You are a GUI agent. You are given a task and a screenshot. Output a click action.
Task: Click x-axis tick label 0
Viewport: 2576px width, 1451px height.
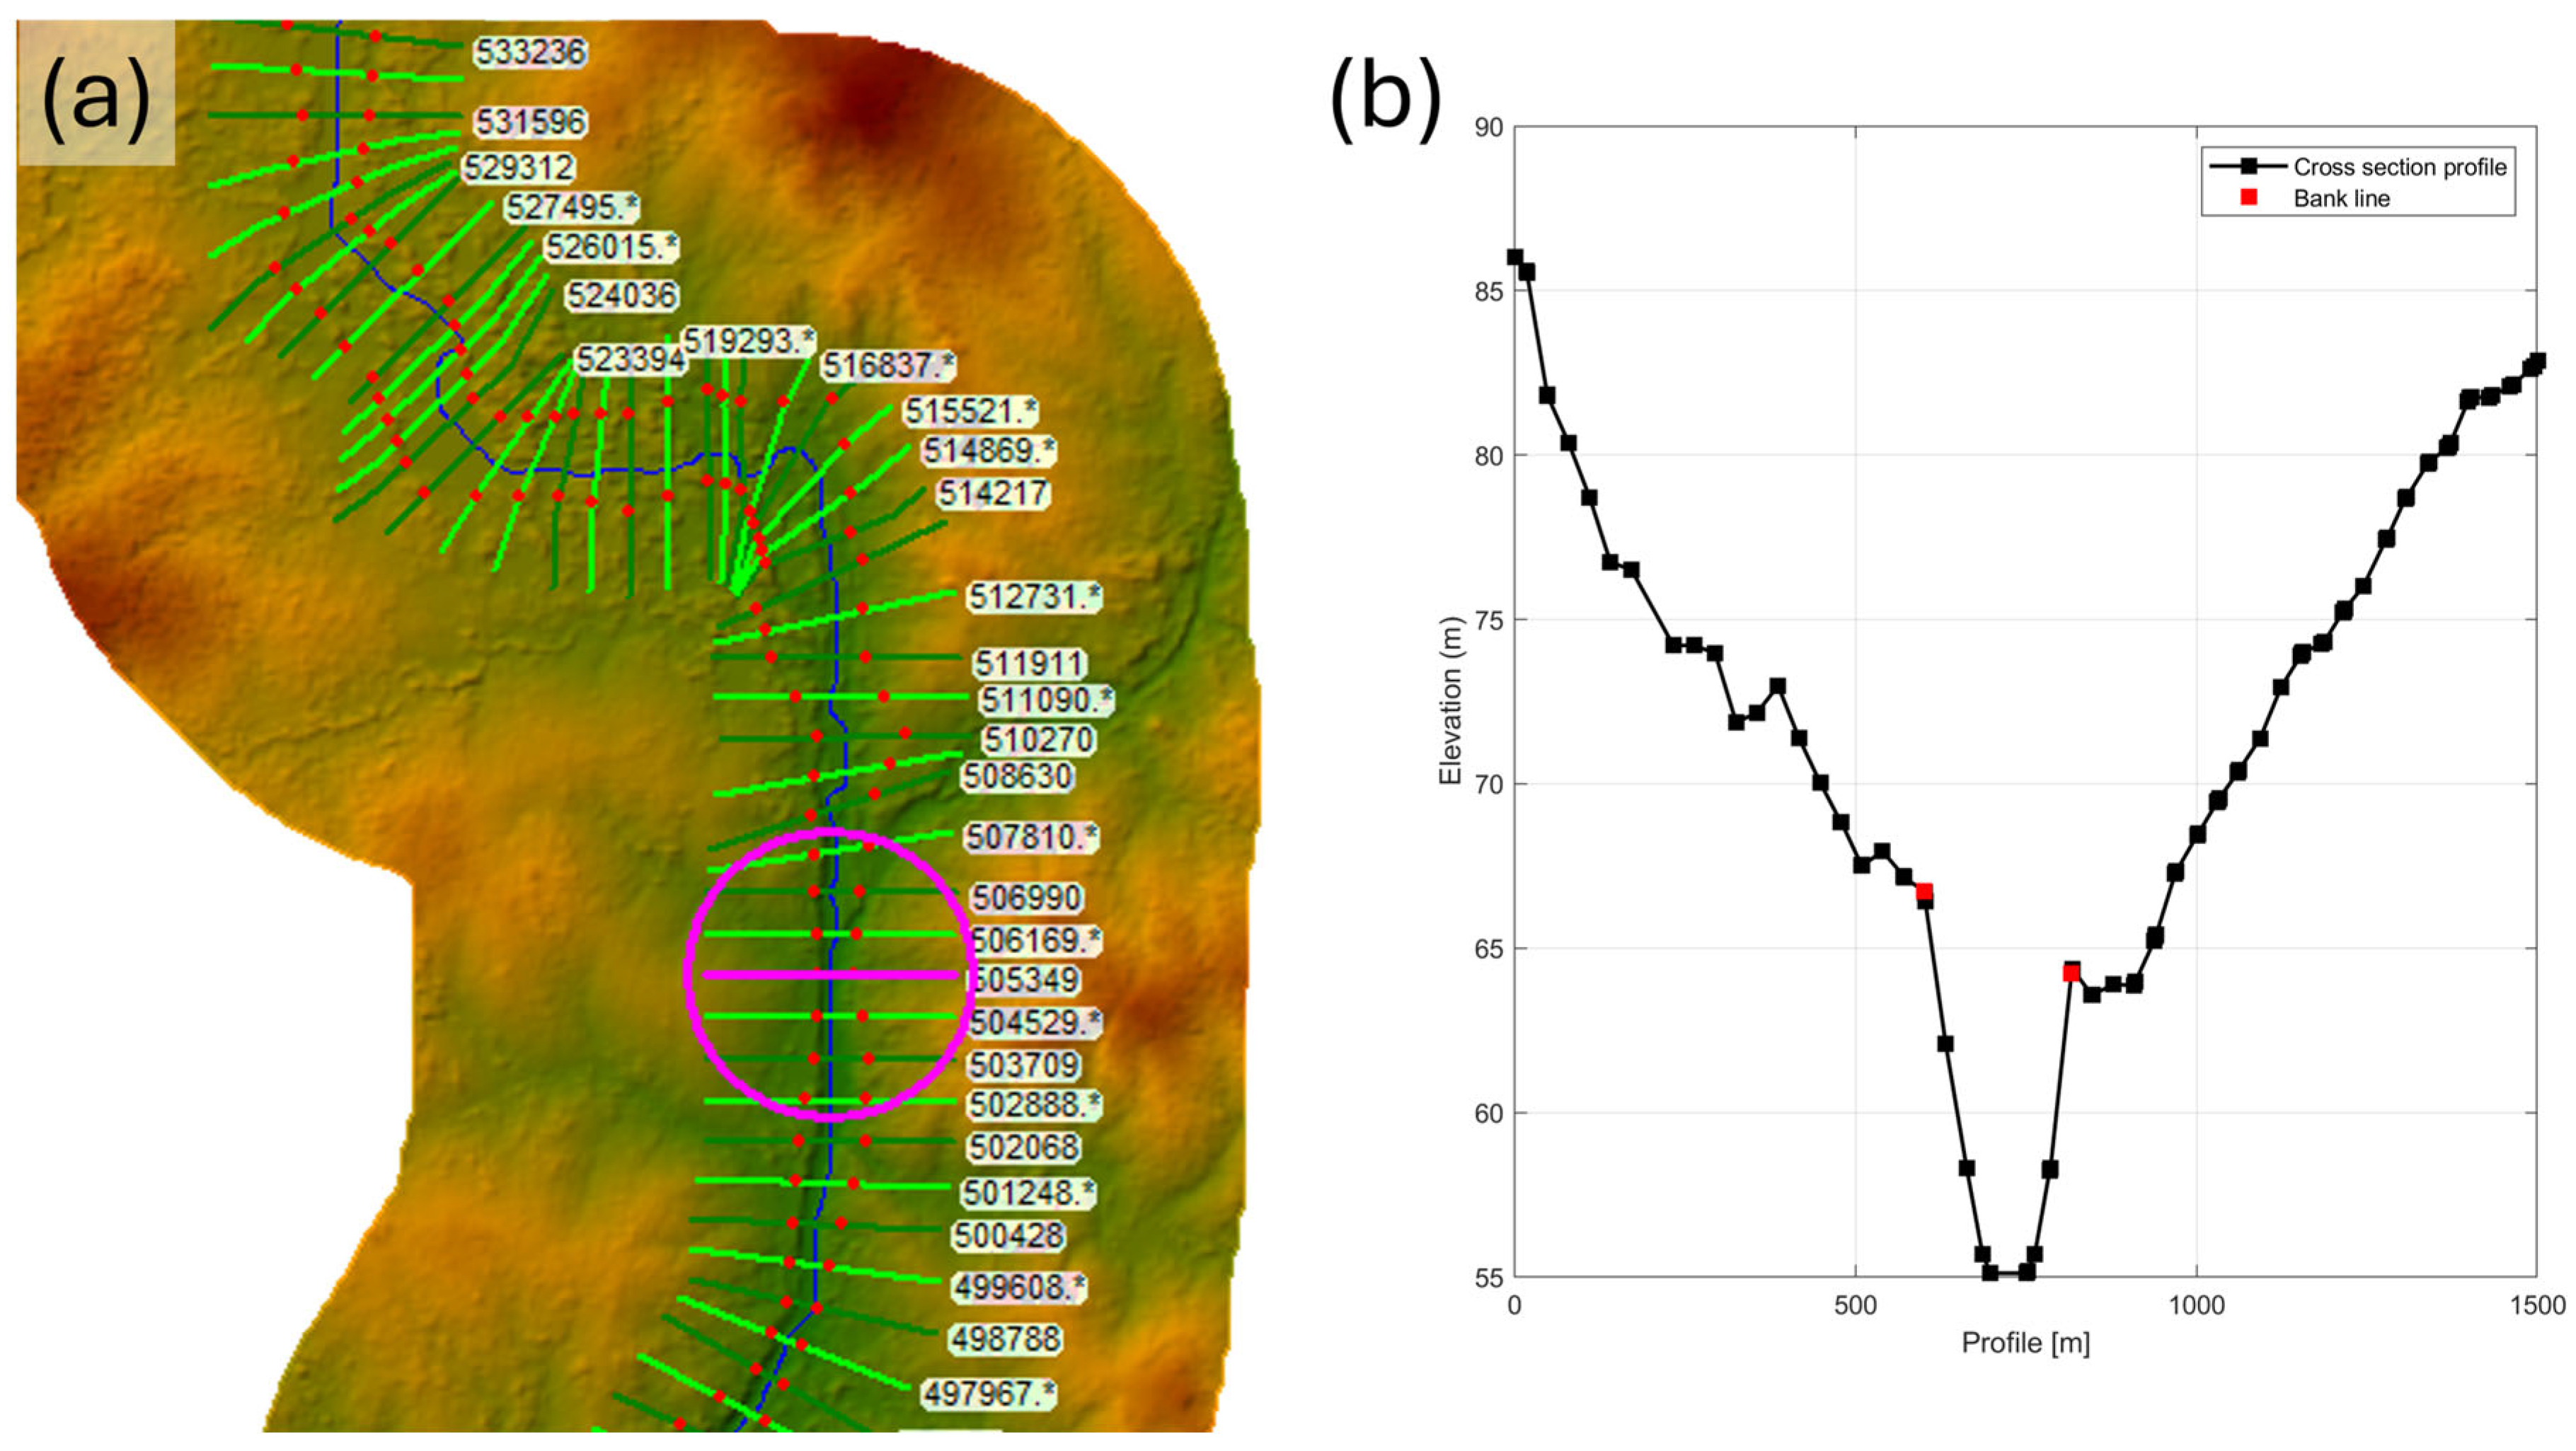pos(1514,1305)
